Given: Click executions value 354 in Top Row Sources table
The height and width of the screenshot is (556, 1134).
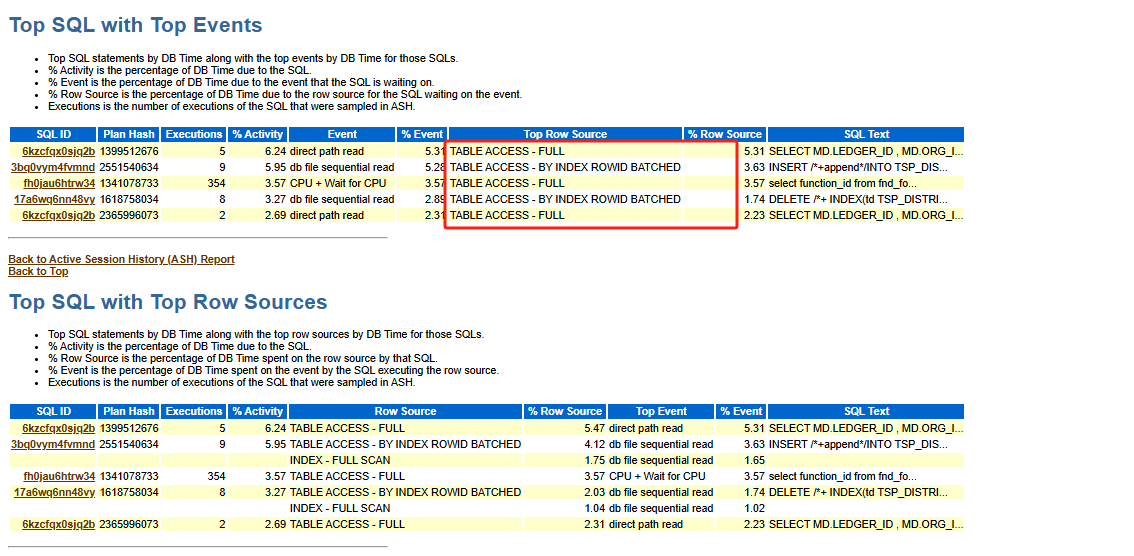Looking at the screenshot, I should pos(216,476).
